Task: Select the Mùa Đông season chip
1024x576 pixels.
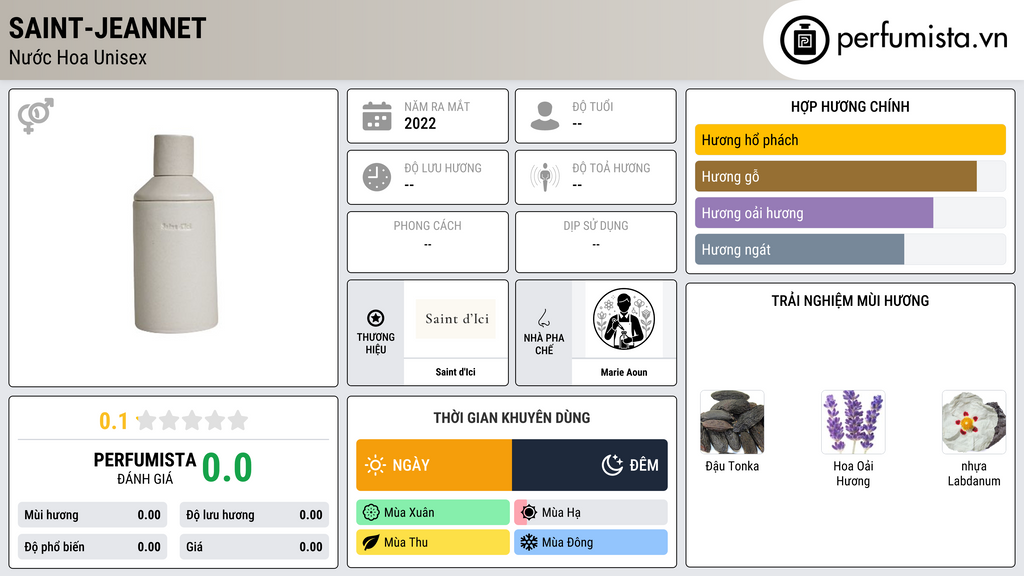Action: [x=591, y=542]
